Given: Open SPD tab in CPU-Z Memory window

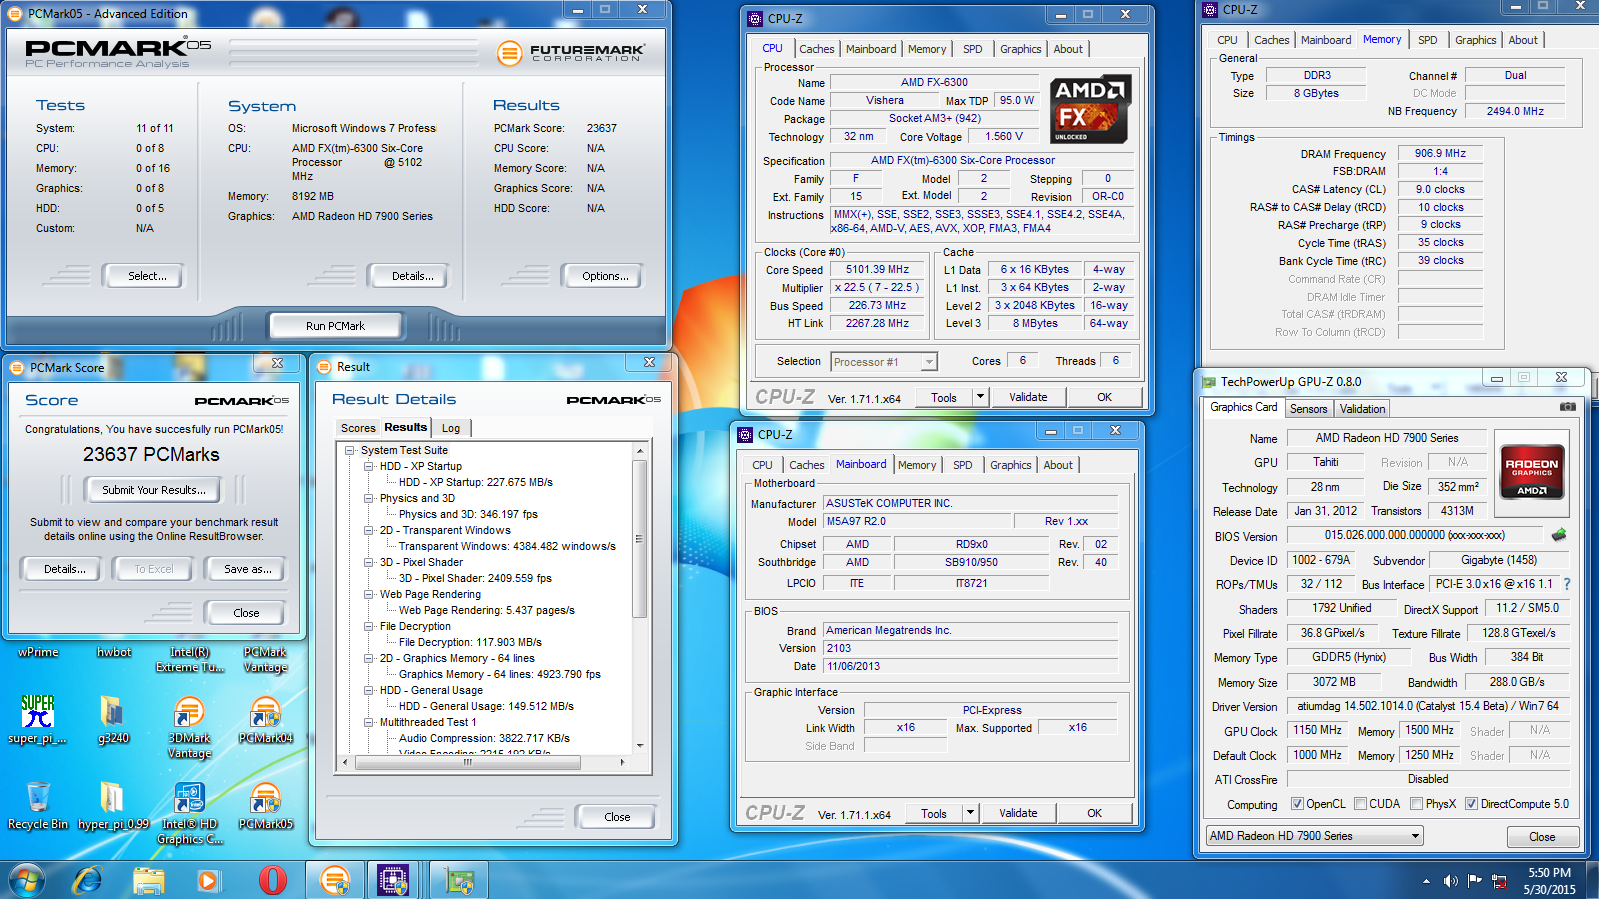Looking at the screenshot, I should tap(1427, 40).
